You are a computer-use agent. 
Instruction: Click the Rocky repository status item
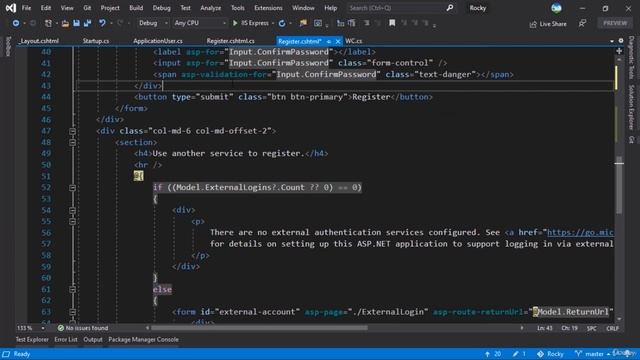[x=550, y=354]
